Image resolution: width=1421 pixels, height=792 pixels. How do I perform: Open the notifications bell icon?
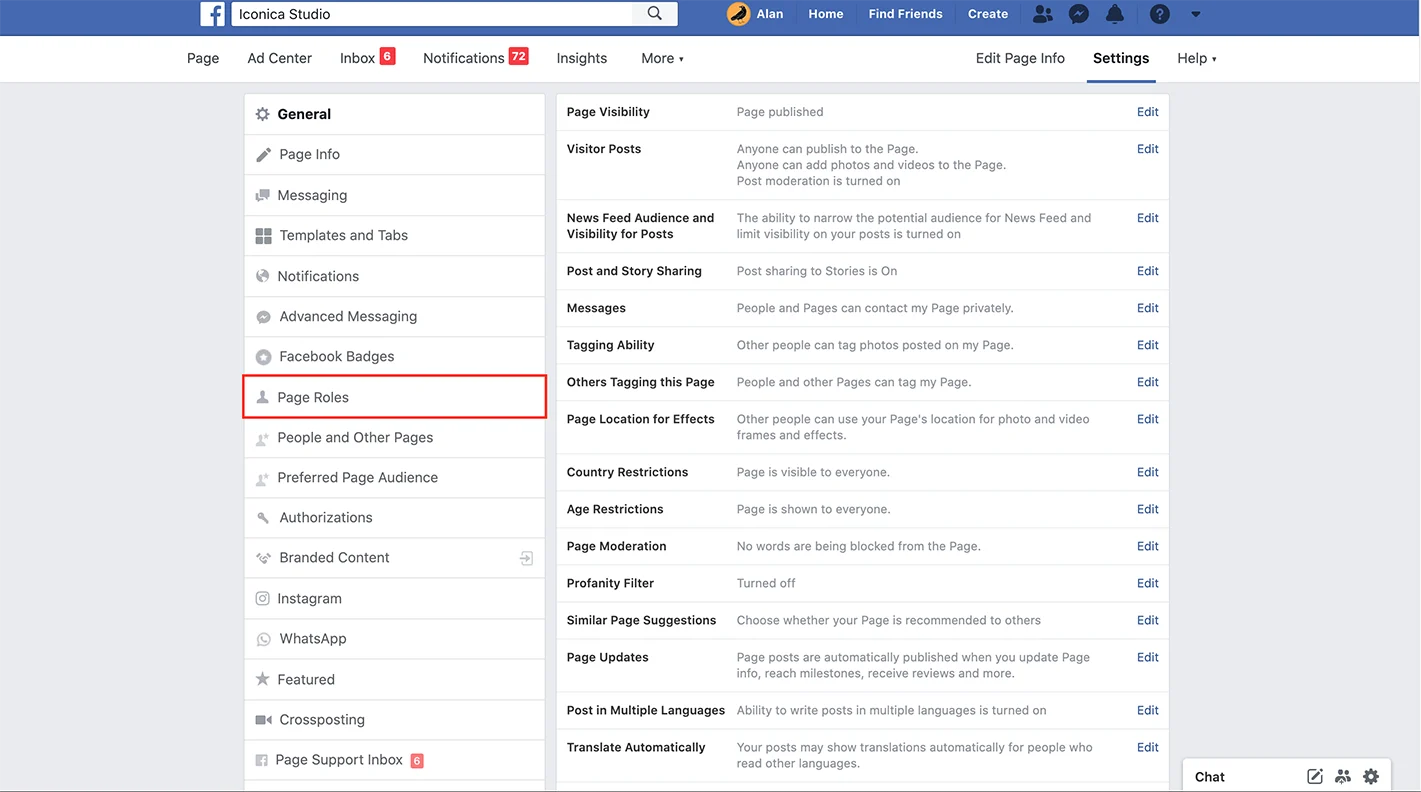pyautogui.click(x=1115, y=14)
